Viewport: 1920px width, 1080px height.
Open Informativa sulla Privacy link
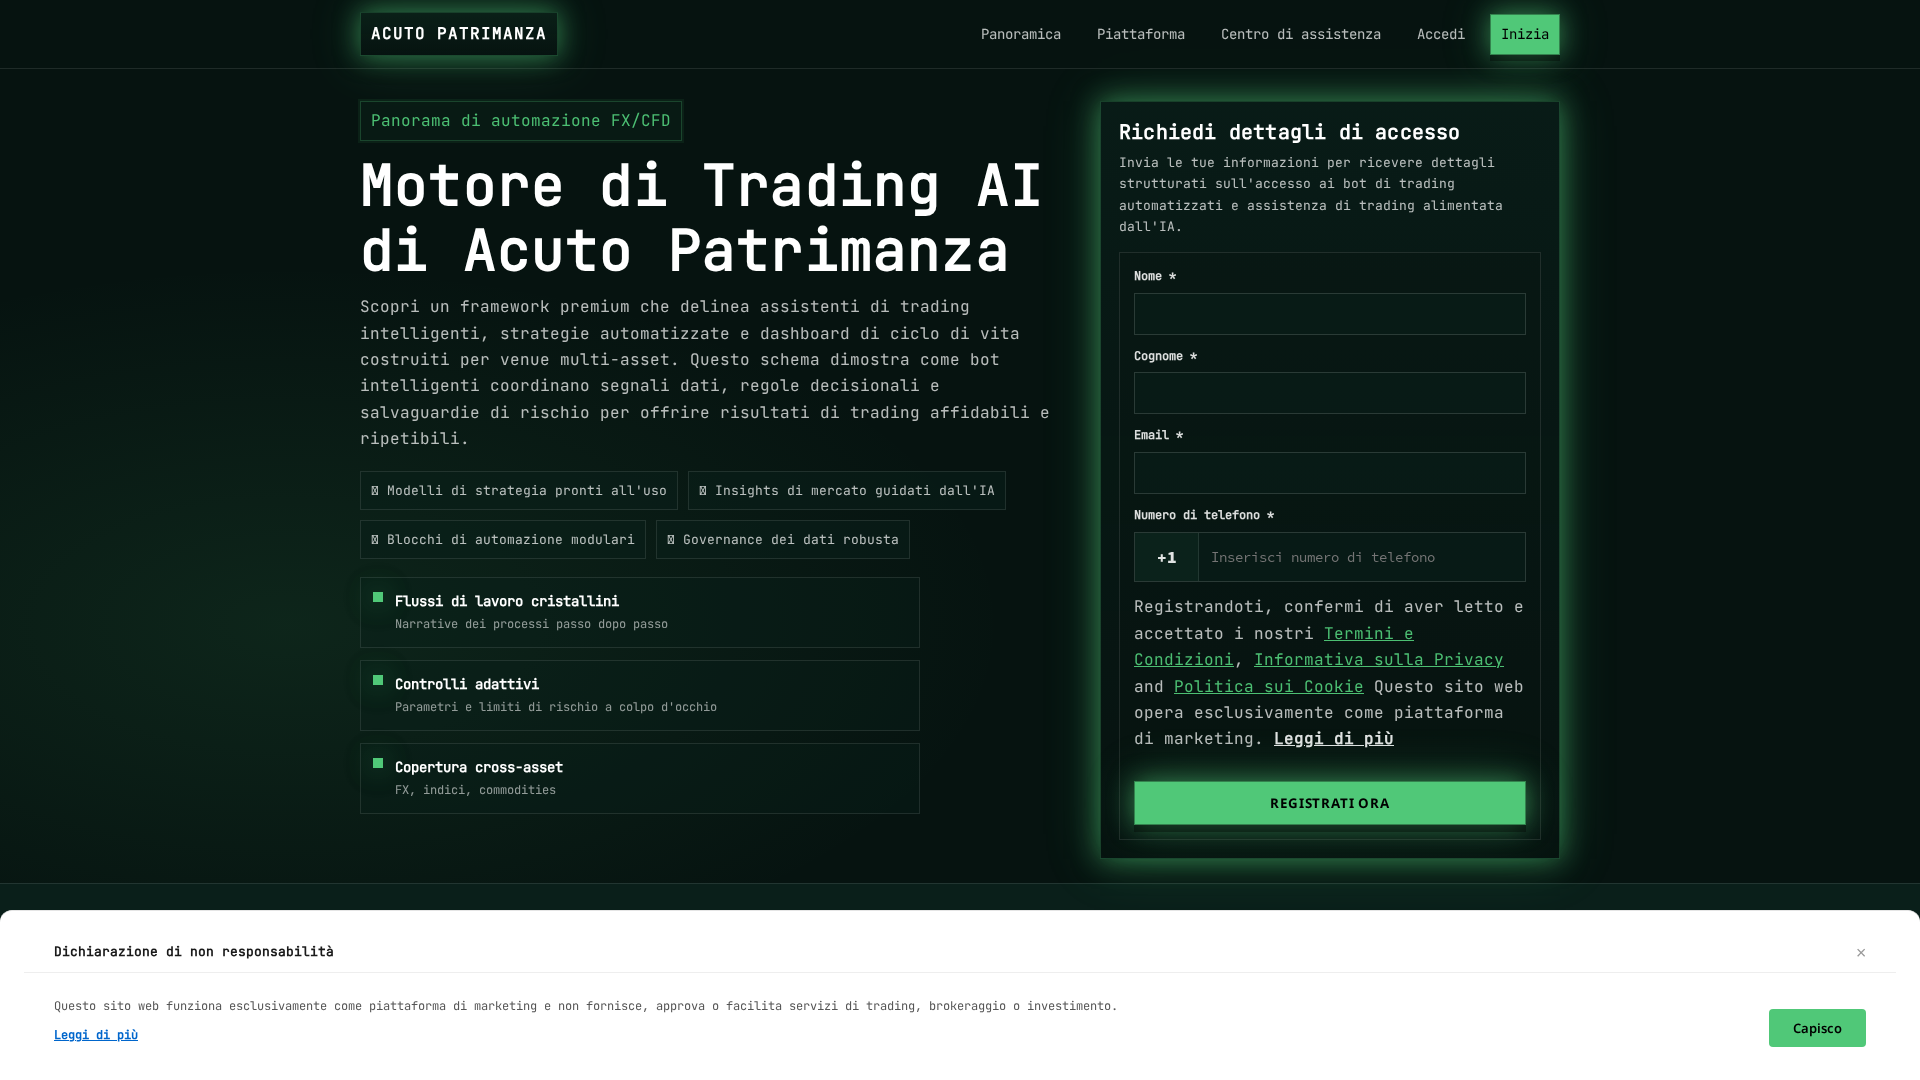coord(1378,659)
